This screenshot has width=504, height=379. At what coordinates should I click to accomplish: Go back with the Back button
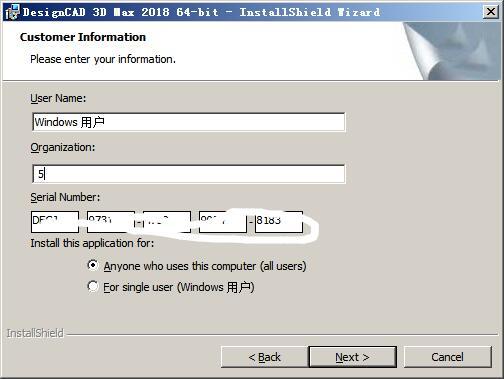tap(264, 357)
